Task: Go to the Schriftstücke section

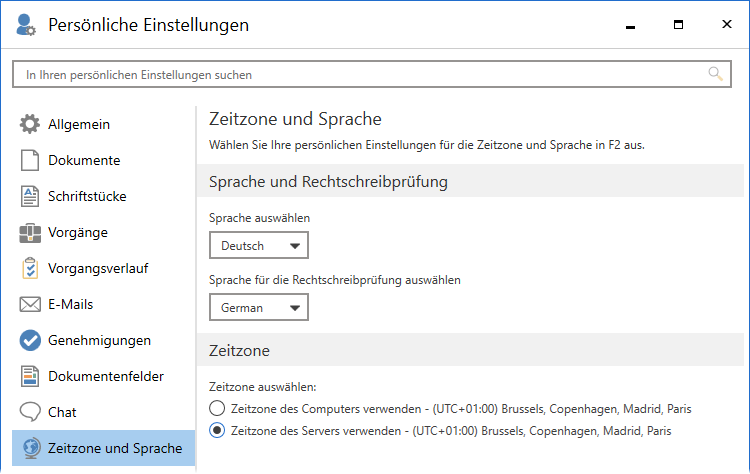Action: click(103, 196)
